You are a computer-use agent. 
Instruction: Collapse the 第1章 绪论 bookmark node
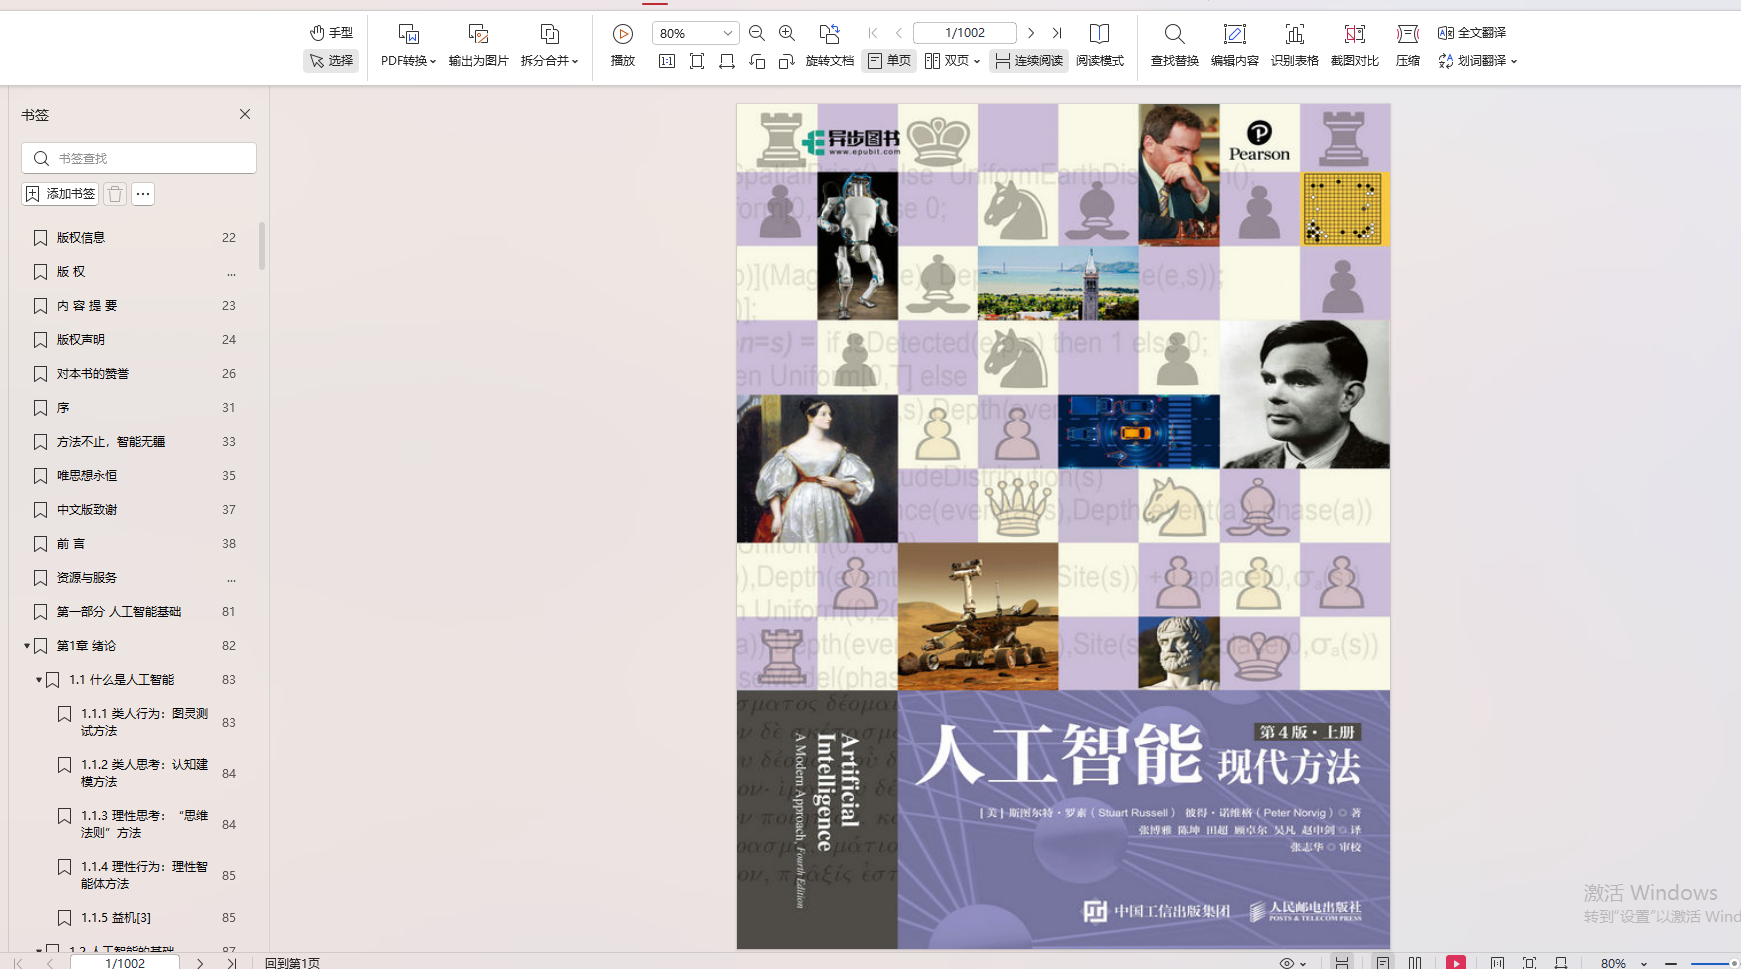(27, 646)
